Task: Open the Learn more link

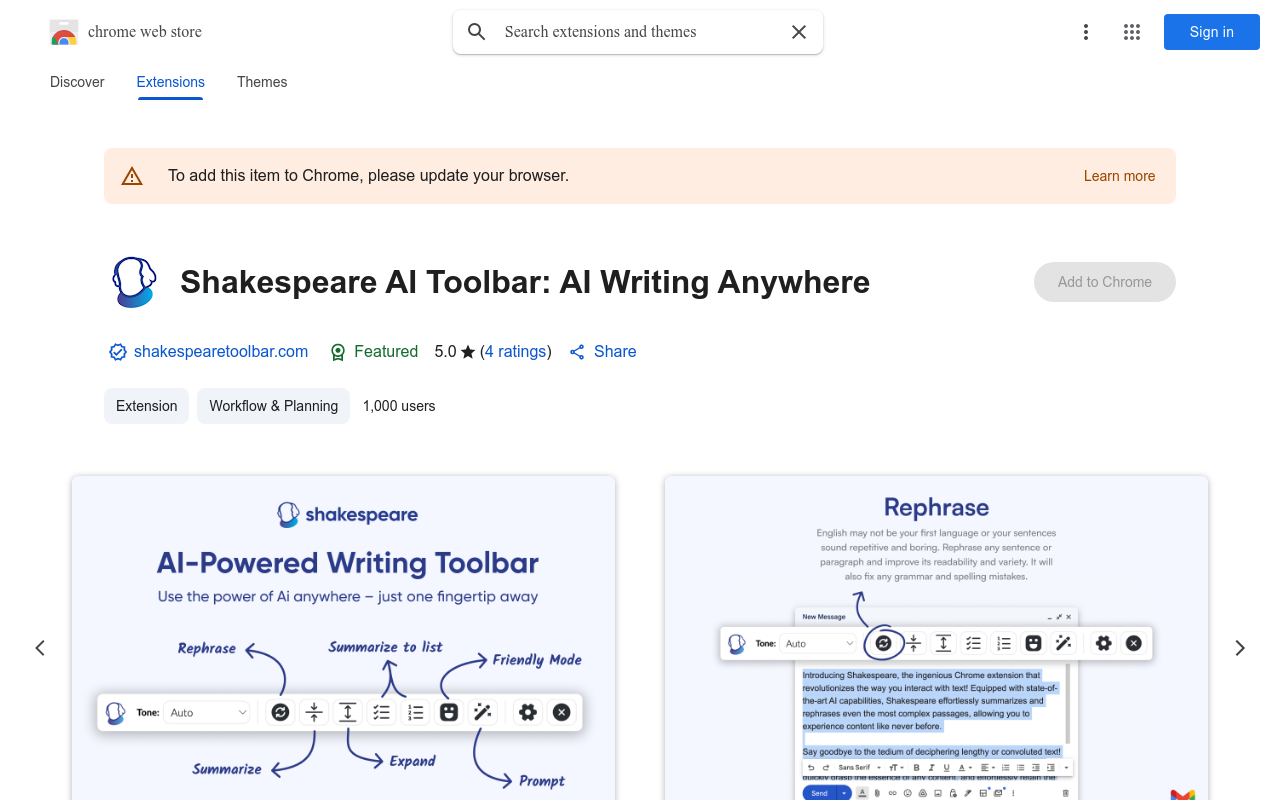Action: [1119, 176]
